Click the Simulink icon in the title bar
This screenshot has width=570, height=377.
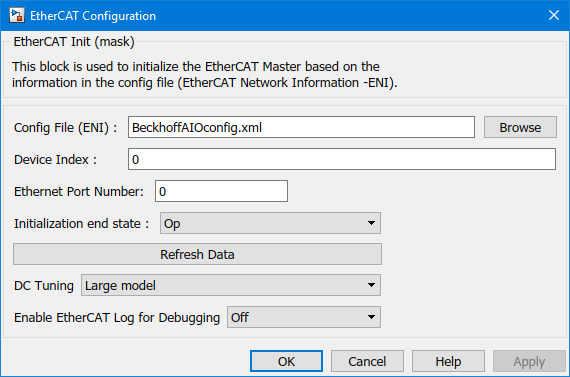[17, 16]
